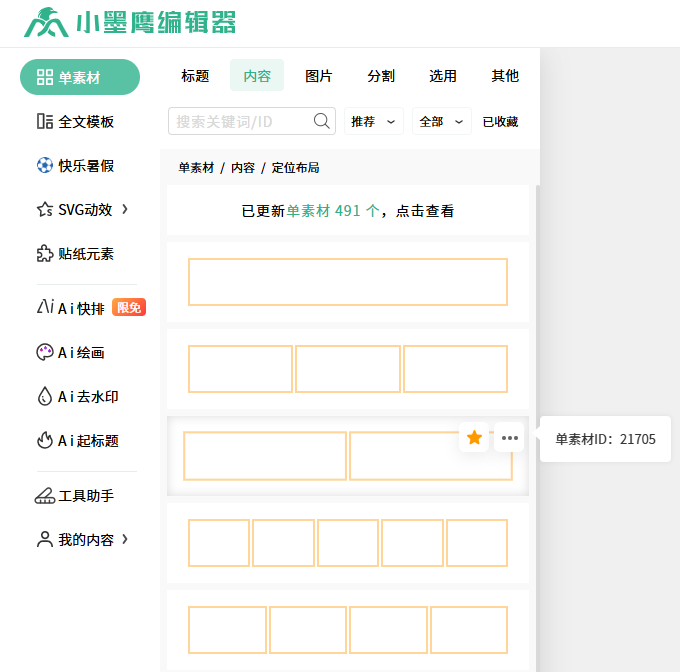
Task: Click the Ai起标题 flame icon
Action: click(45, 440)
